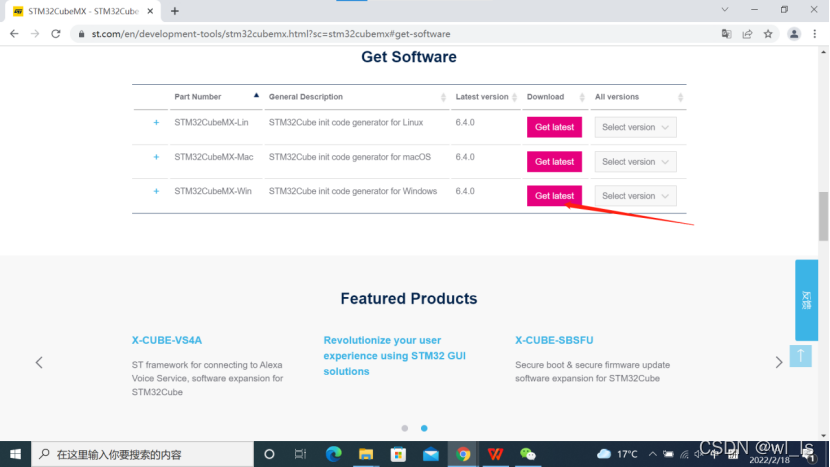Image resolution: width=830 pixels, height=467 pixels.
Task: Get latest Windows version
Action: [x=554, y=196]
